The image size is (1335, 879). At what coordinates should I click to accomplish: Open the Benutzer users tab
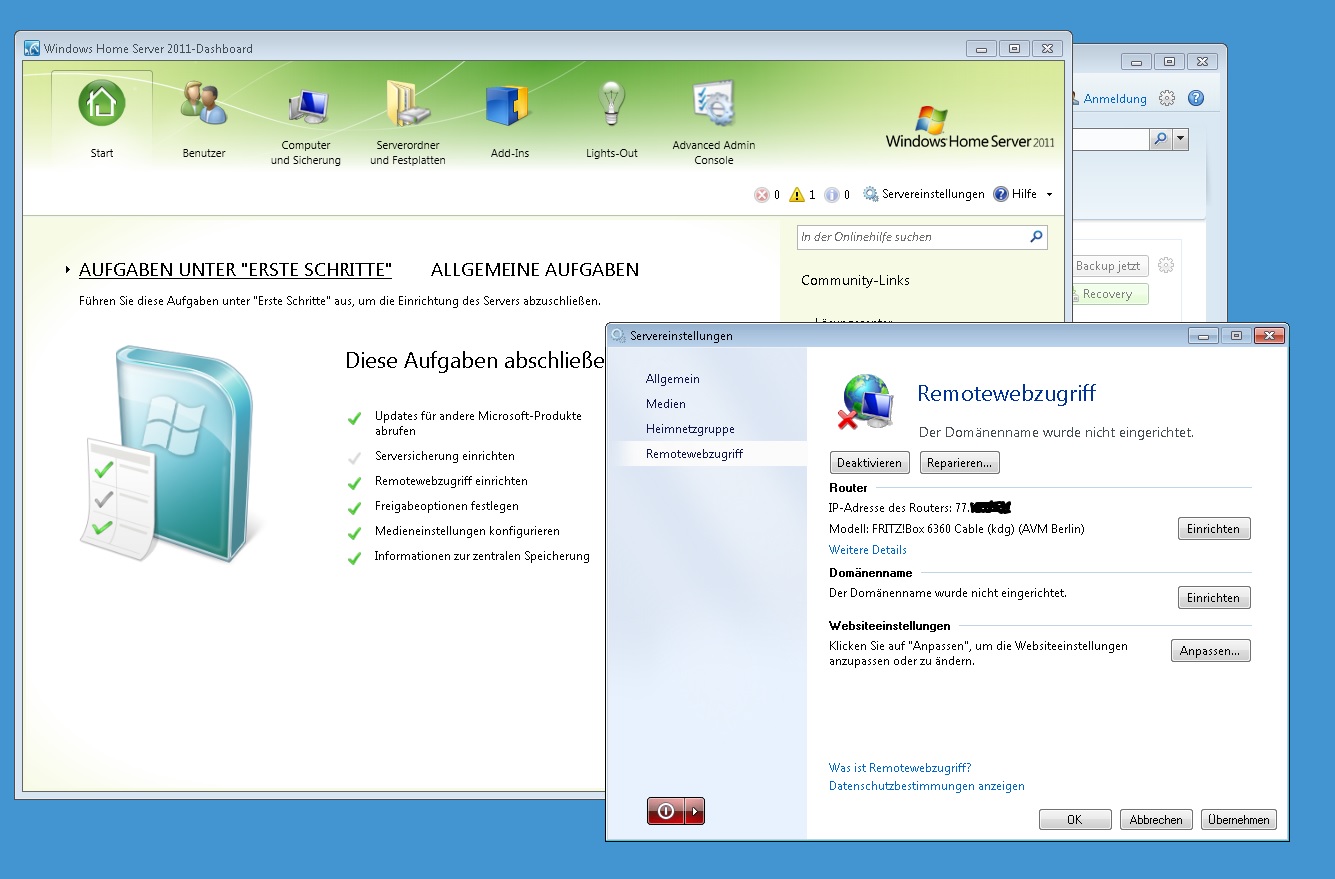pyautogui.click(x=204, y=118)
